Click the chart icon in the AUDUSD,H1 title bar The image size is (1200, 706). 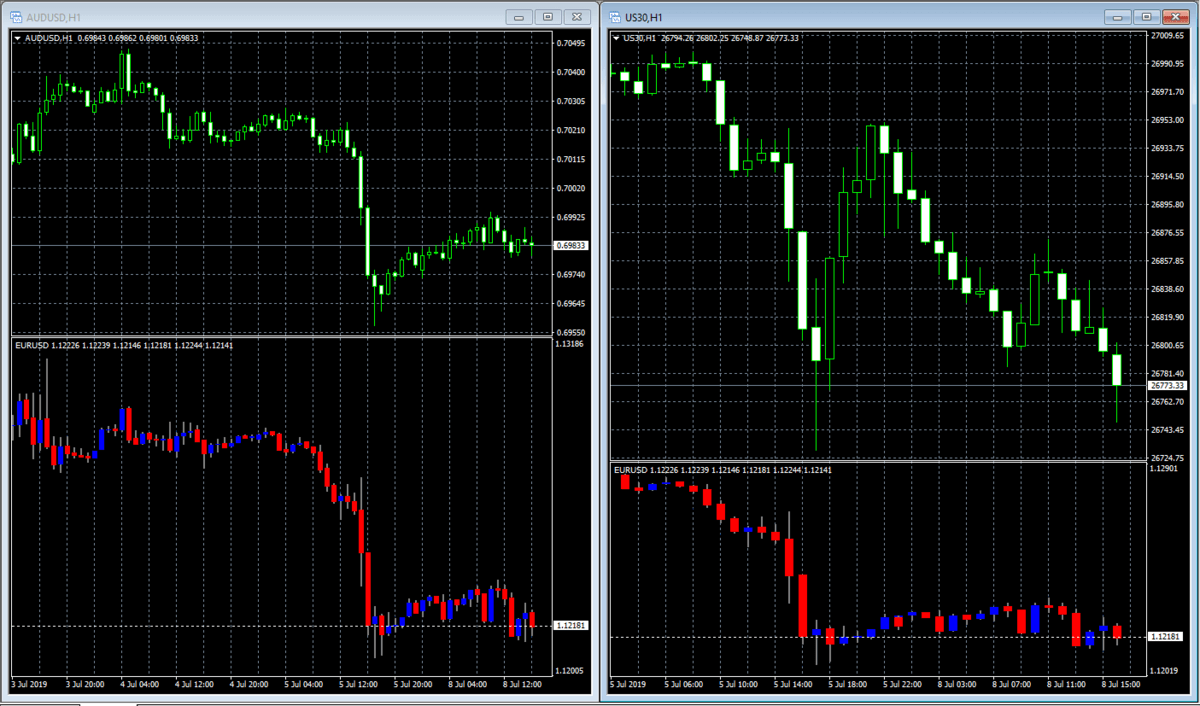click(14, 17)
